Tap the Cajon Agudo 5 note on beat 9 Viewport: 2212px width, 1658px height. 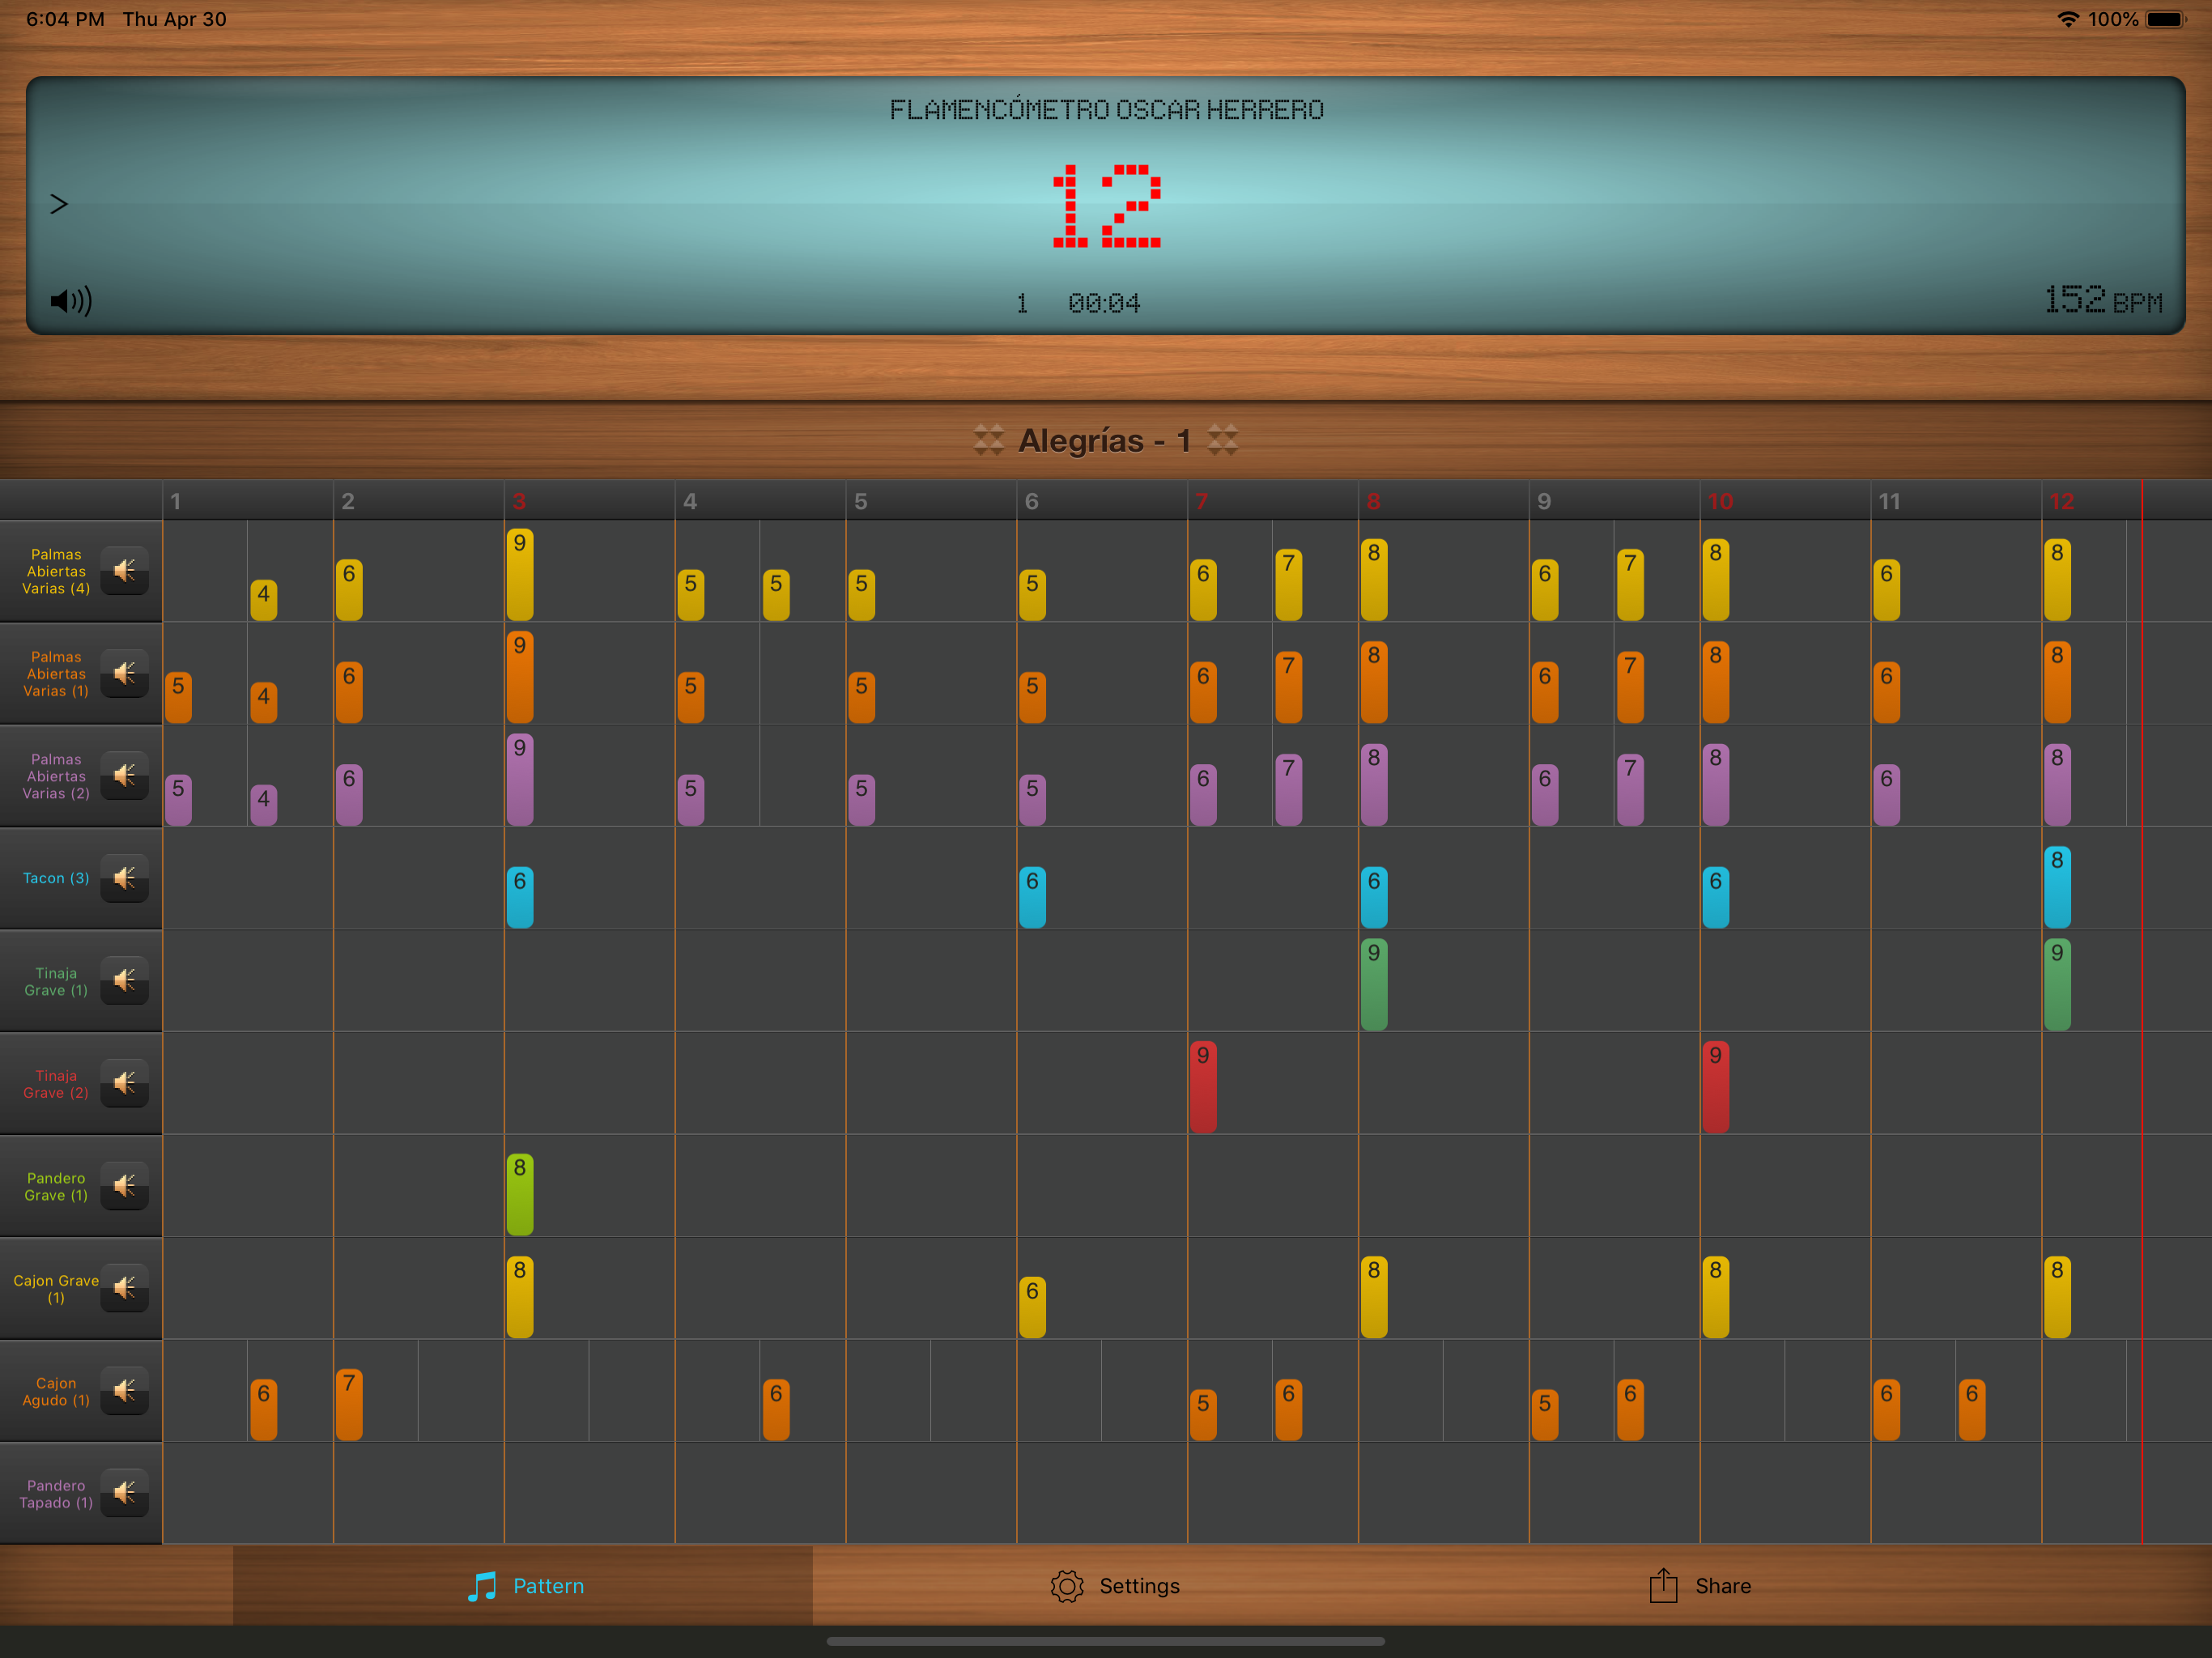point(1545,1415)
